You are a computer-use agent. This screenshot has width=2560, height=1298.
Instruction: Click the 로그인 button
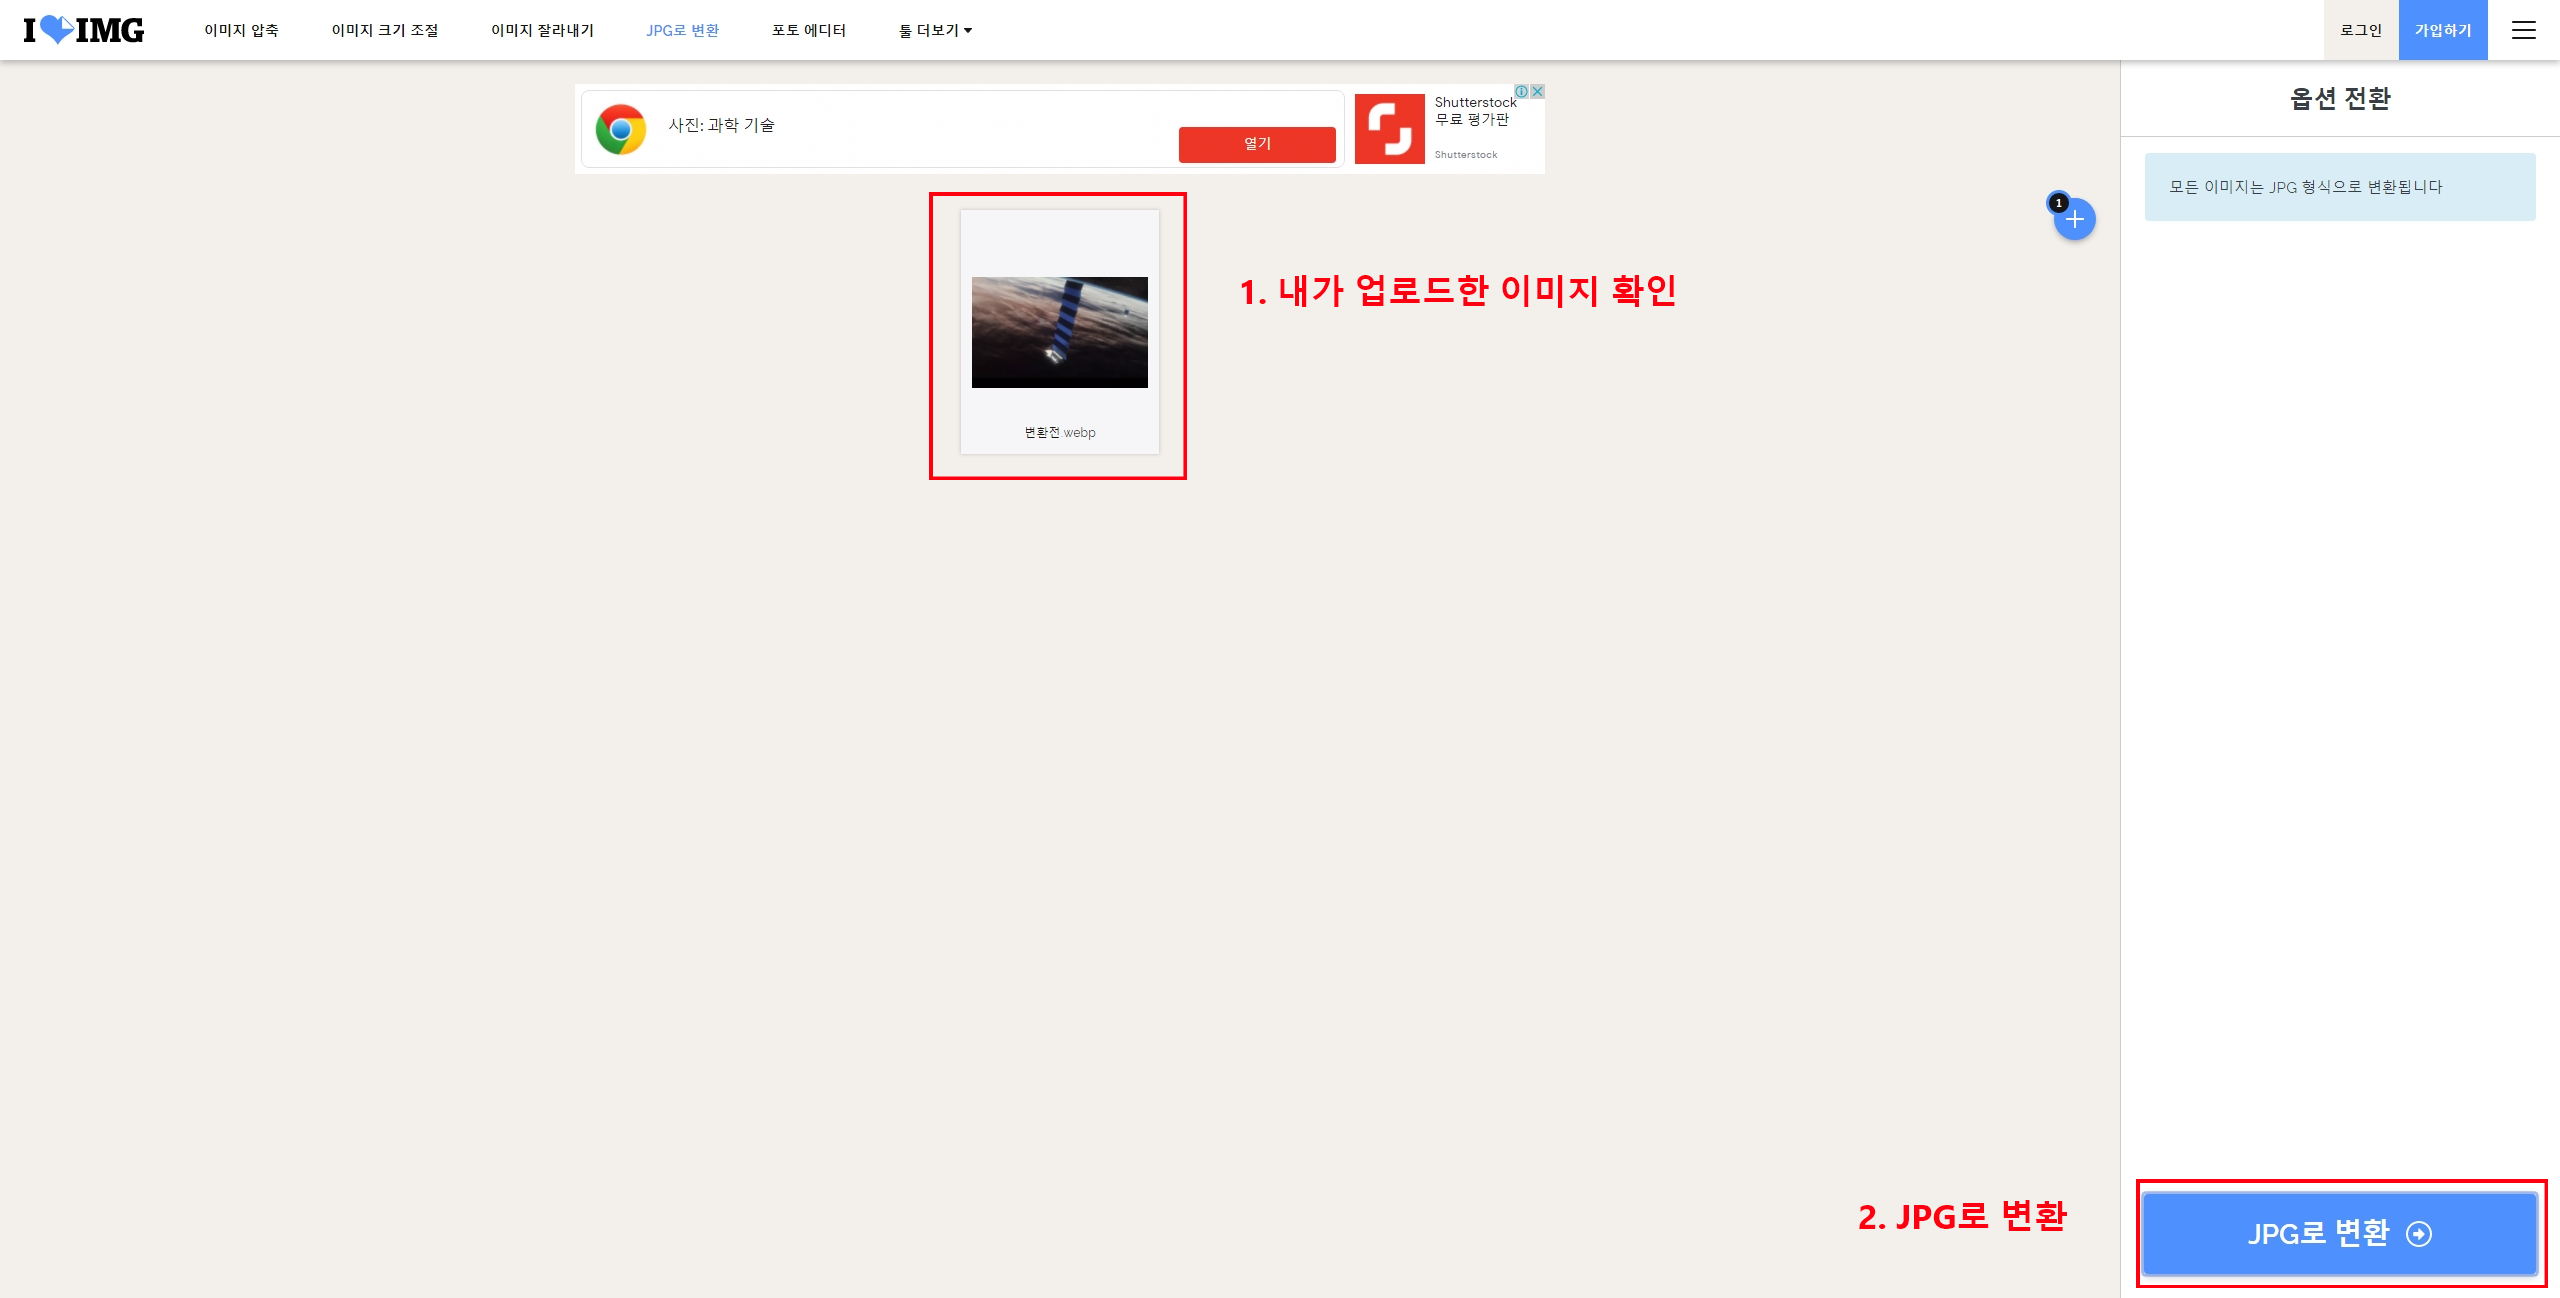[2360, 30]
